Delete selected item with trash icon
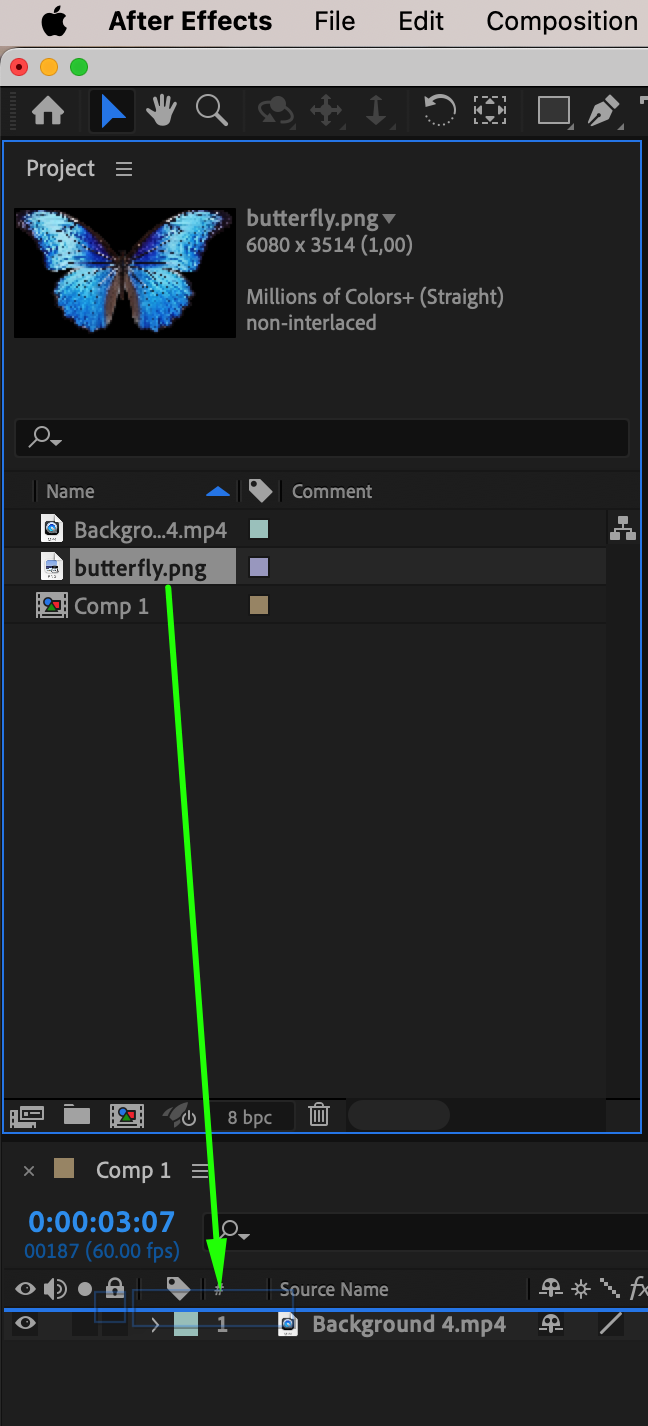Viewport: 648px width, 1426px height. [319, 1115]
